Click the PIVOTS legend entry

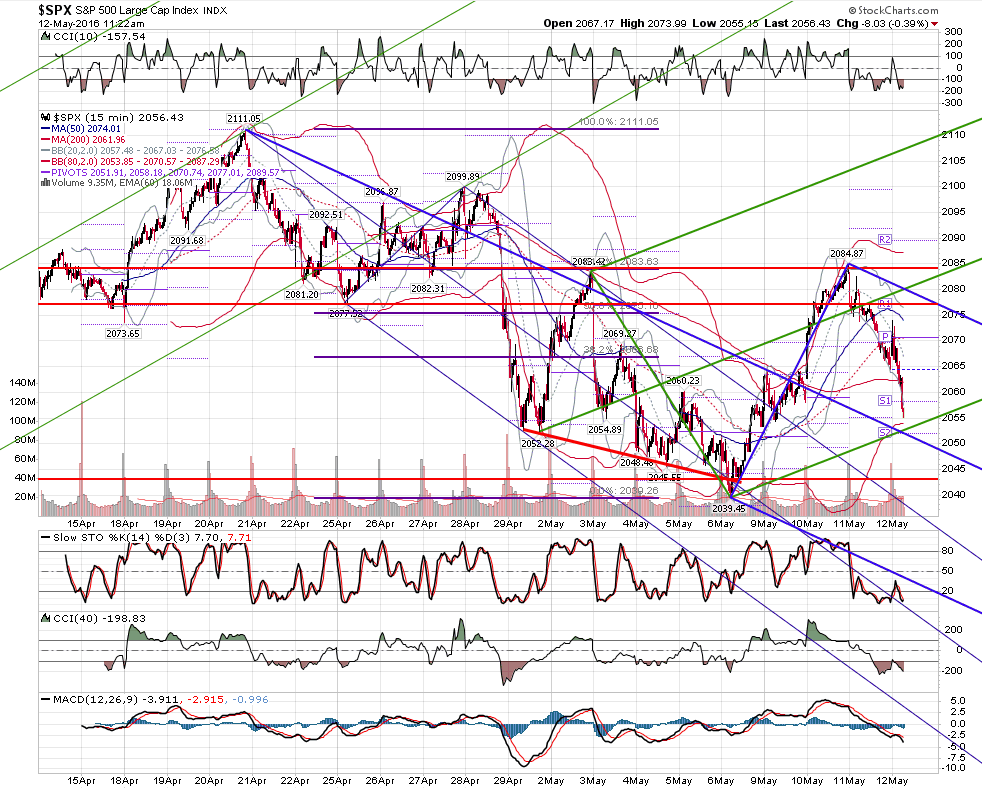165,172
